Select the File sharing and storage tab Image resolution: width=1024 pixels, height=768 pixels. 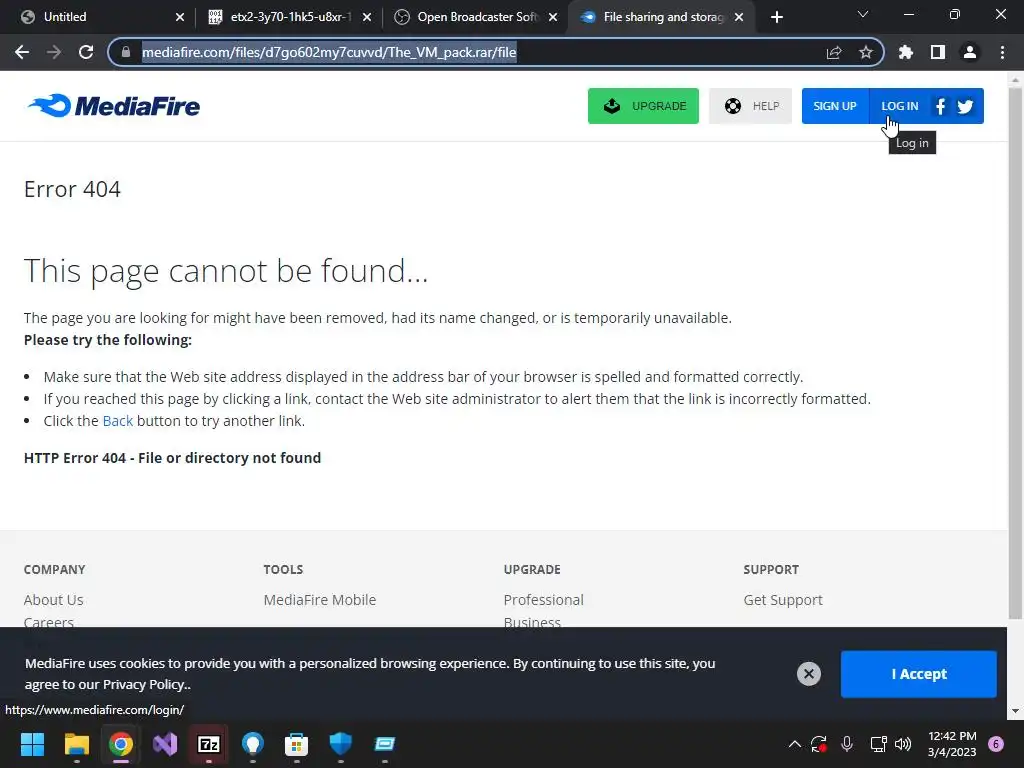(663, 17)
